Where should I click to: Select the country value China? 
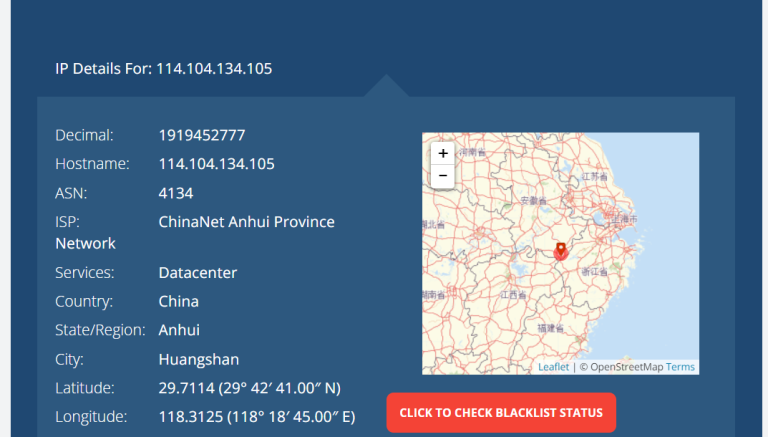pos(179,301)
